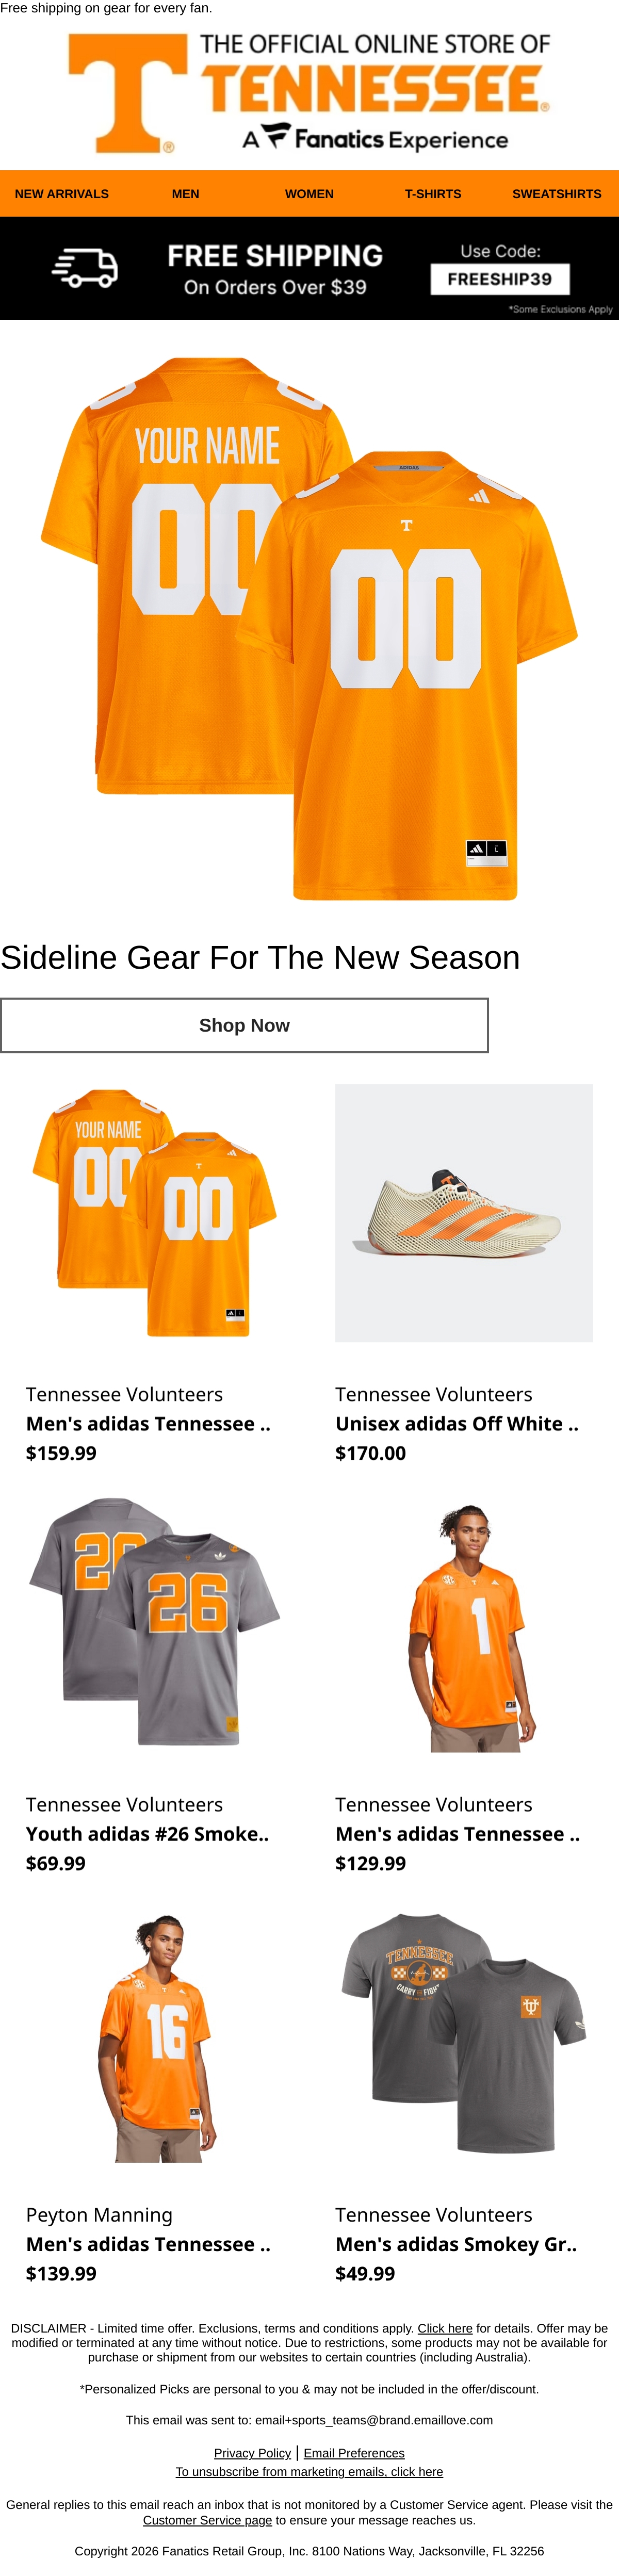Open the MEN category tab
This screenshot has width=619, height=2576.
186,194
